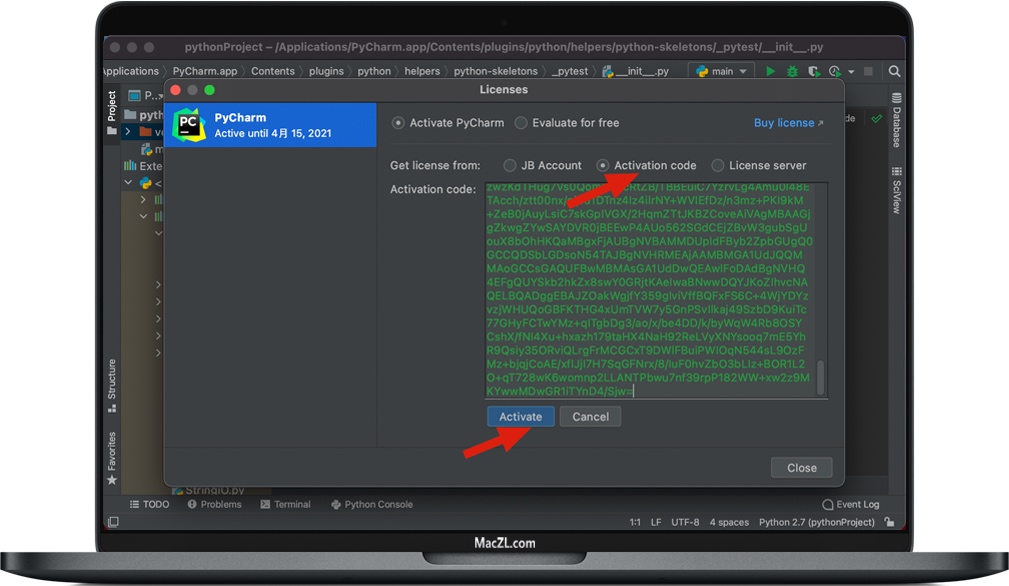Click the python breadcrumb
Screen dimensions: 1009x586
(374, 71)
